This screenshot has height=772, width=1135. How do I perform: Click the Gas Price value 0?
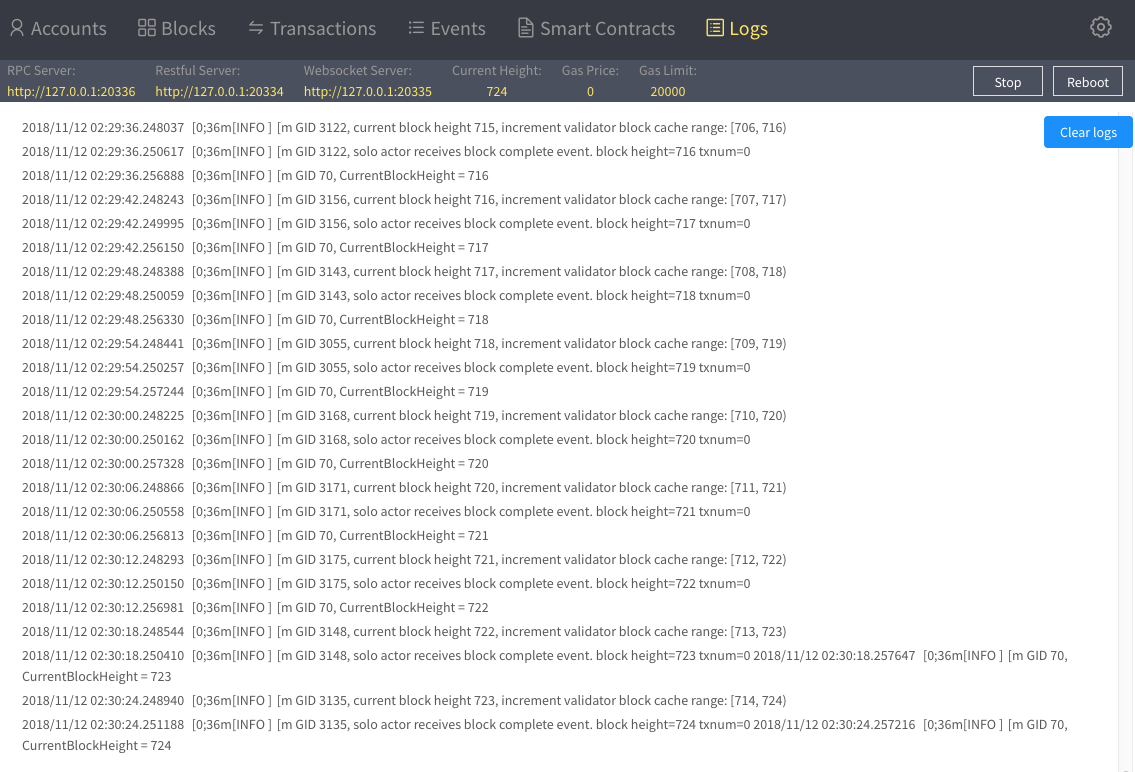(x=590, y=91)
